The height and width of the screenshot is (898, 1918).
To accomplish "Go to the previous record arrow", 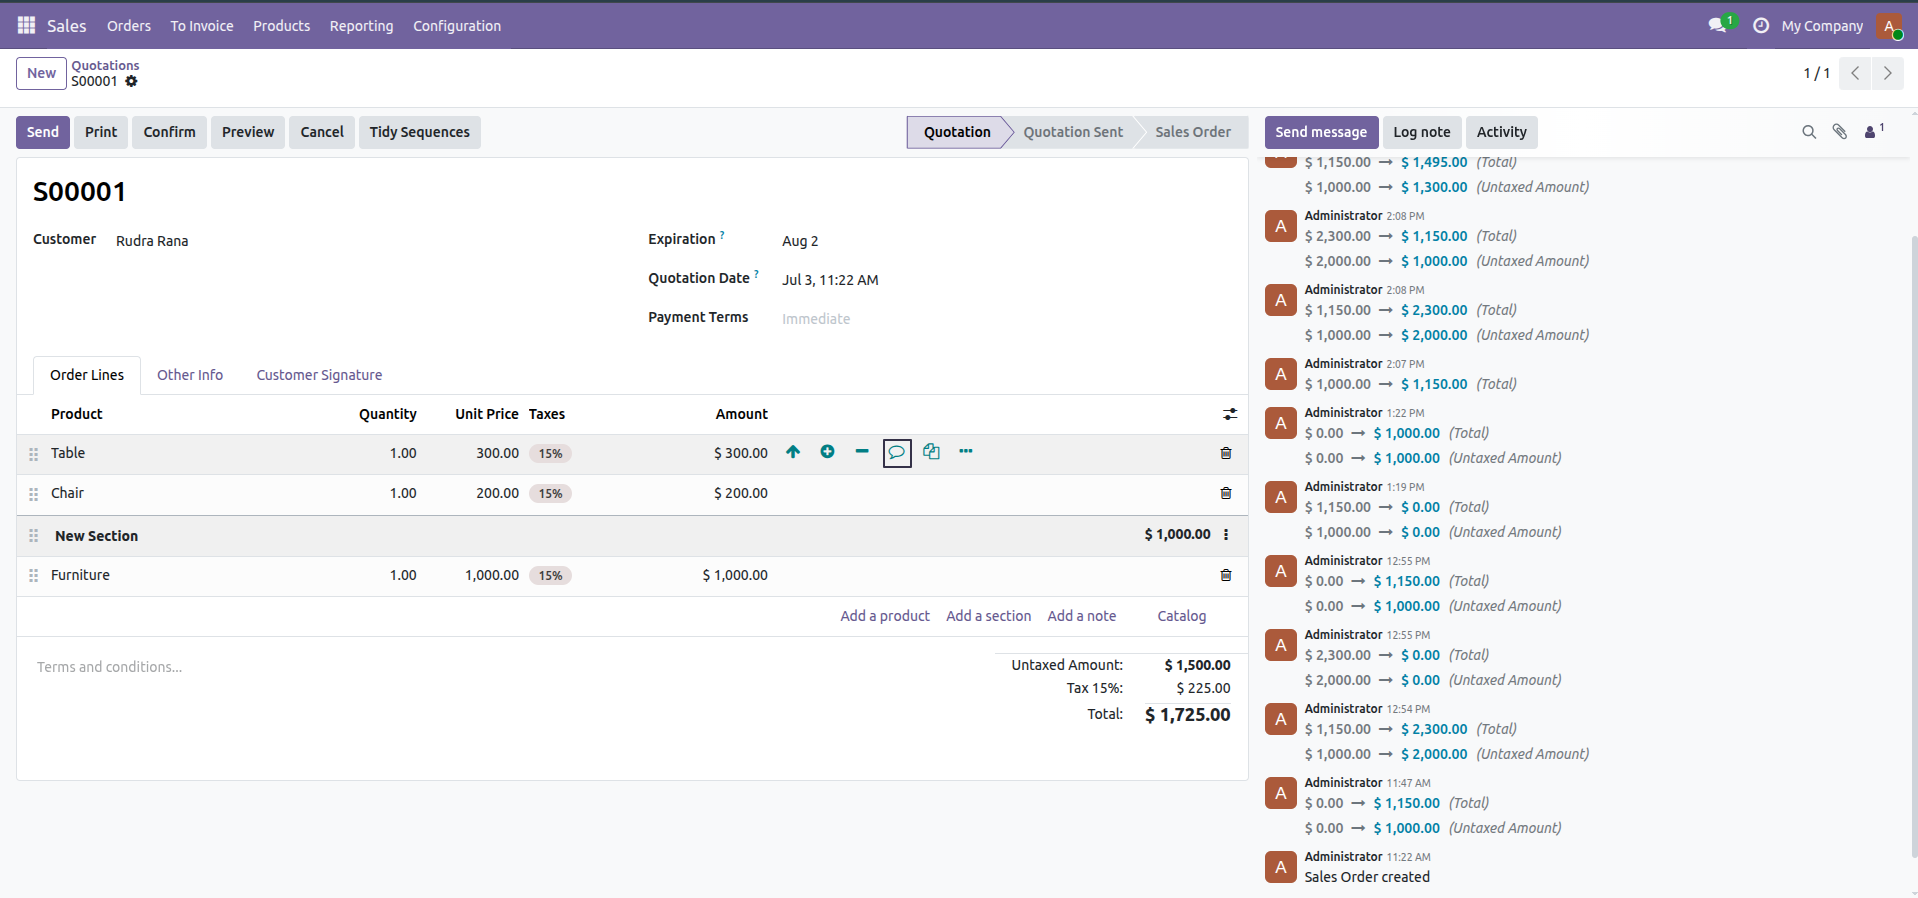I will click(1855, 73).
